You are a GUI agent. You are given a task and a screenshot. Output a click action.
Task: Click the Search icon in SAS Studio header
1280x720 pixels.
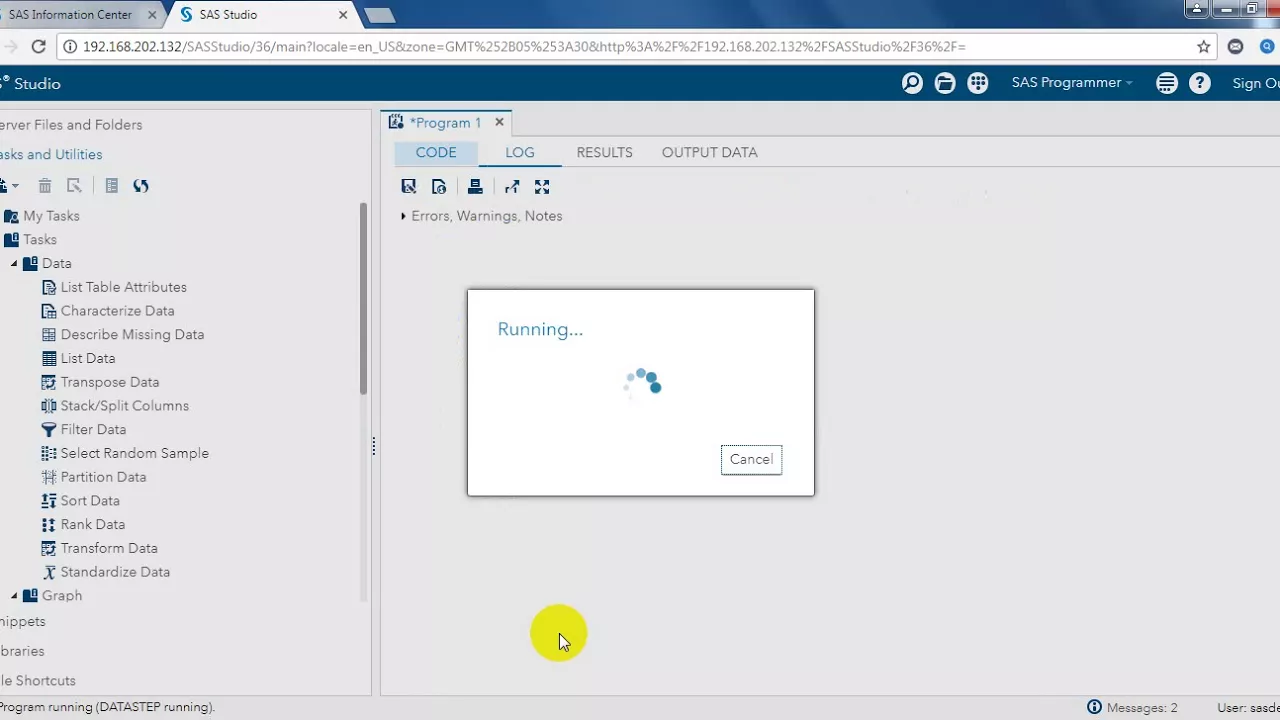(x=912, y=84)
